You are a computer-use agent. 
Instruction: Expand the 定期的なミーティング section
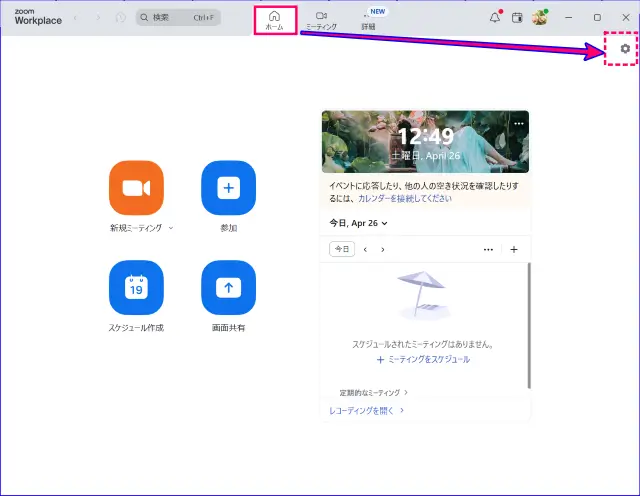pos(373,393)
